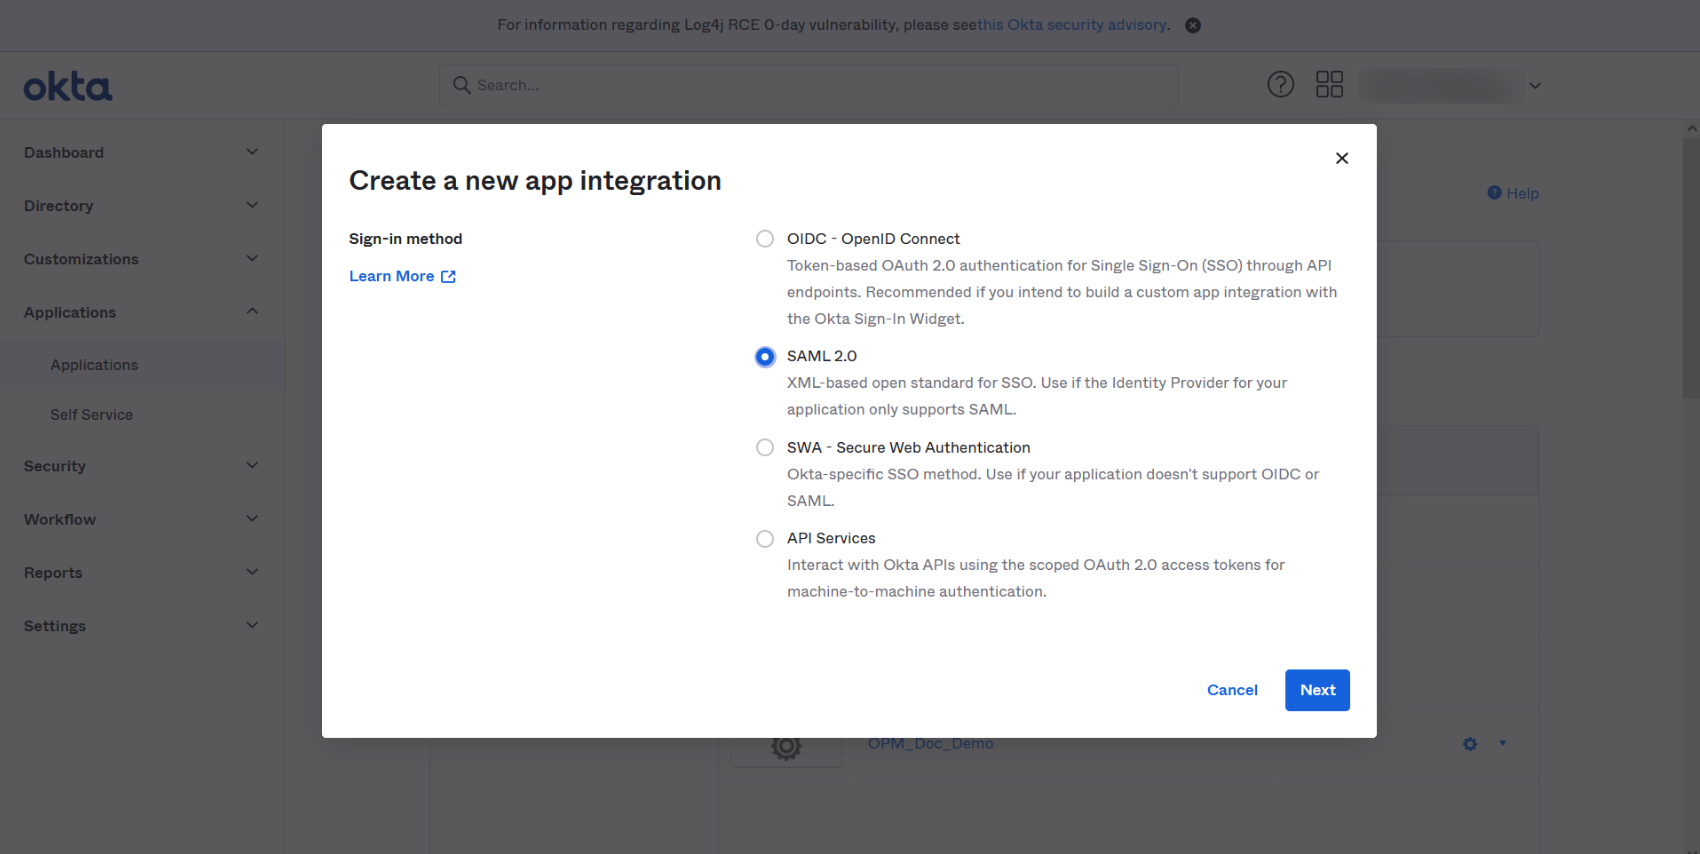This screenshot has width=1700, height=854.
Task: Choose SWA - Secure Web Authentication radio
Action: pos(765,448)
